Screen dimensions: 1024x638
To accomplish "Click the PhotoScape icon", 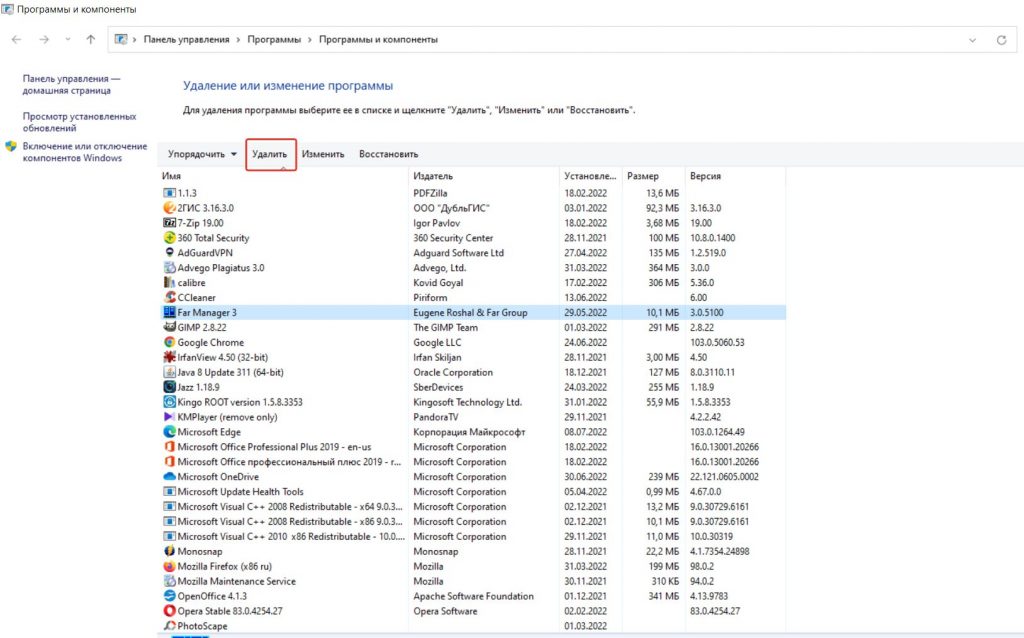I will tap(169, 626).
